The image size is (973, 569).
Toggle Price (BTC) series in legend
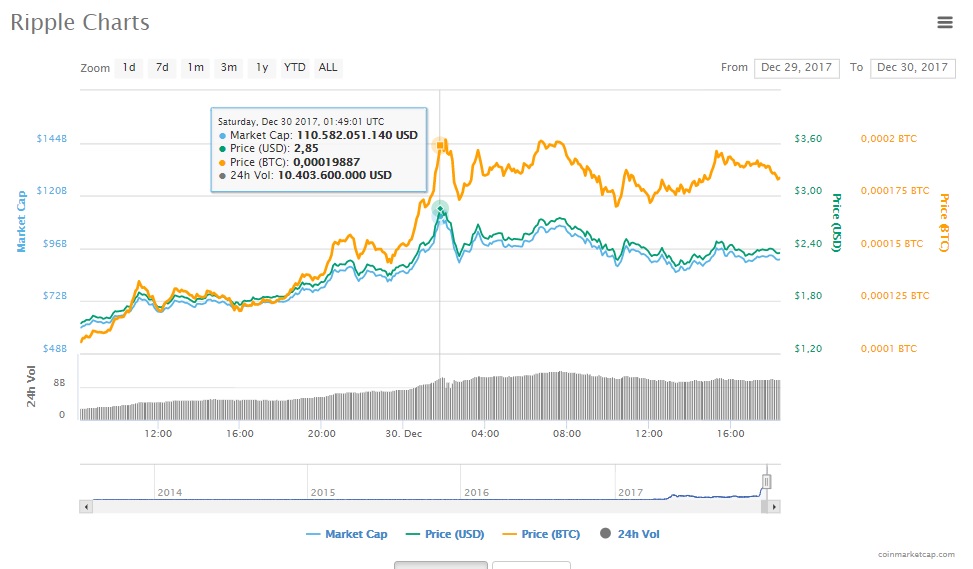pyautogui.click(x=541, y=534)
